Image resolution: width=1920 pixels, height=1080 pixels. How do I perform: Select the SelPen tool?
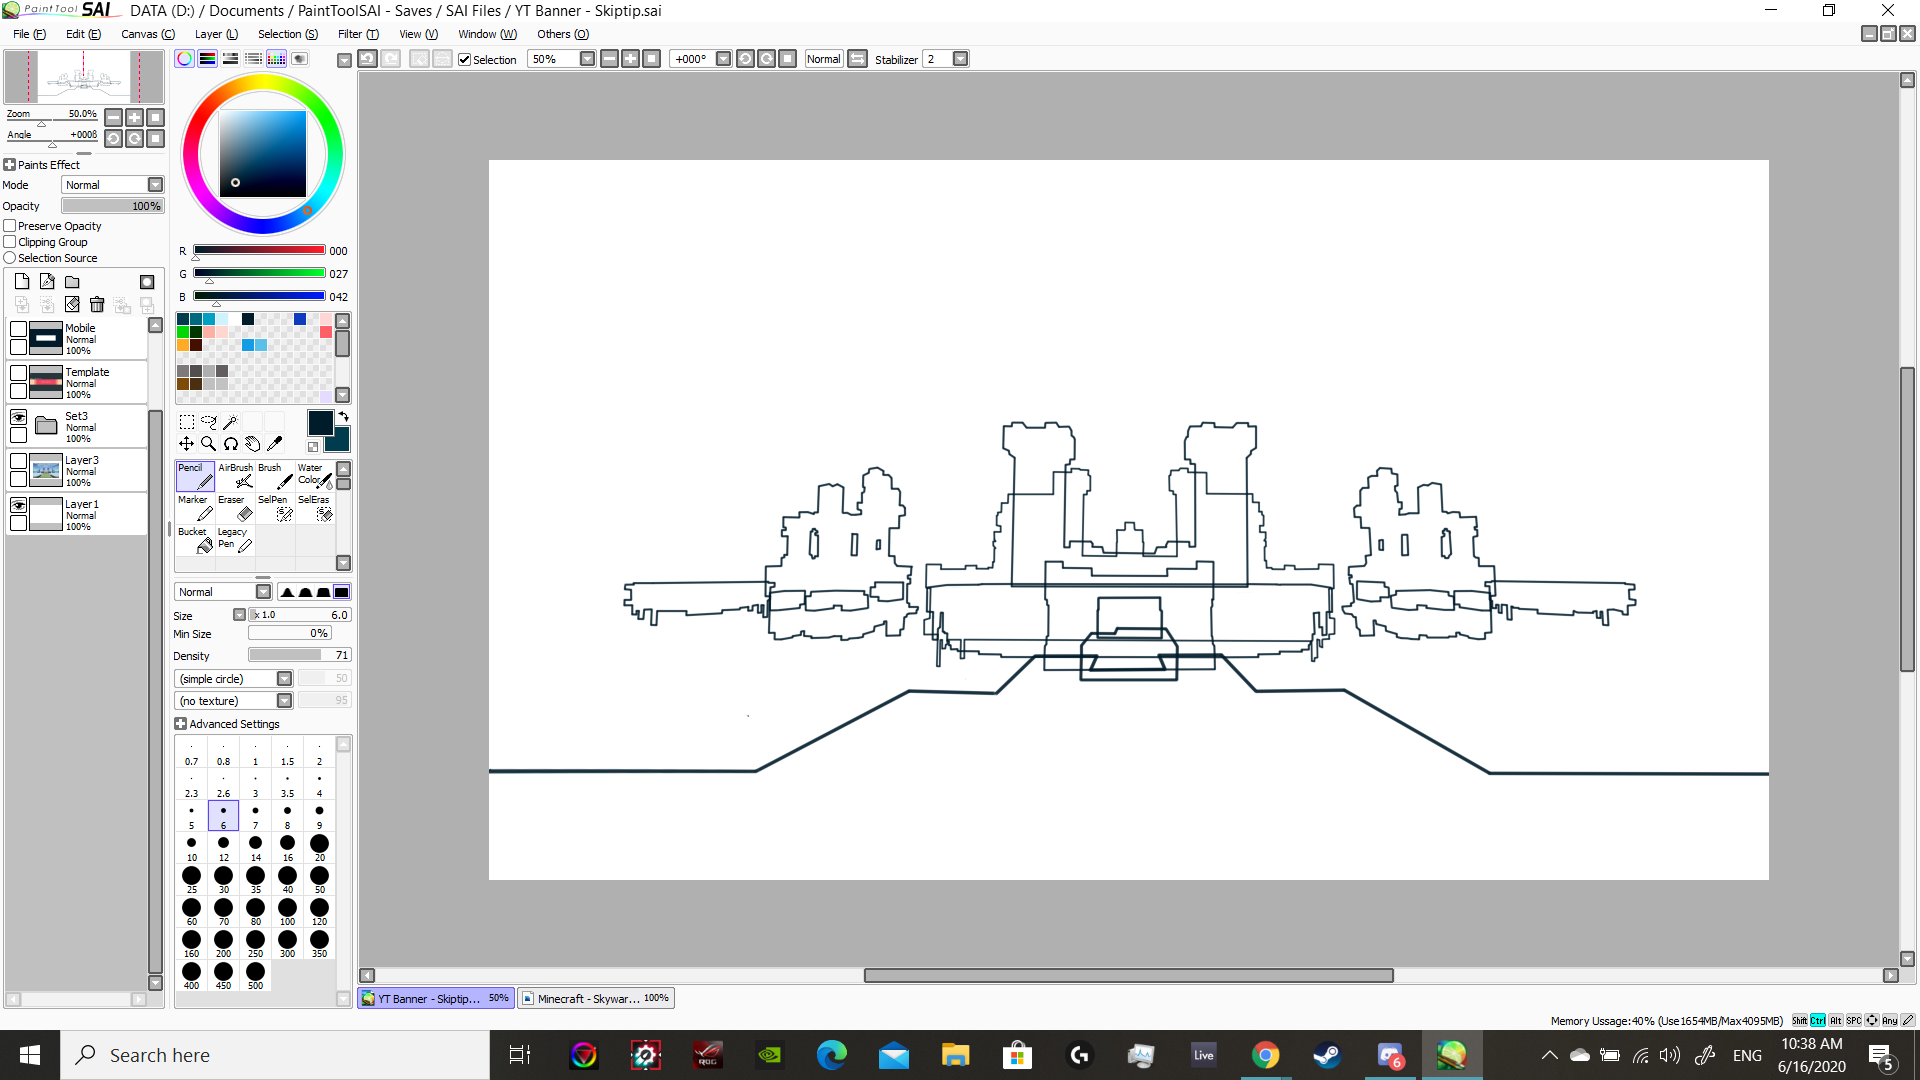pos(275,508)
